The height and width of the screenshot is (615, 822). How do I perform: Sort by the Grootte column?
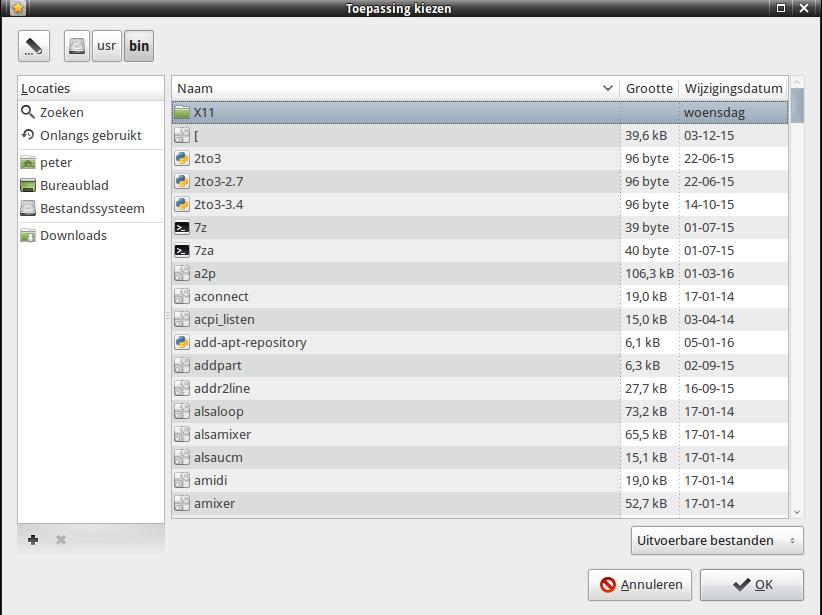click(x=649, y=88)
